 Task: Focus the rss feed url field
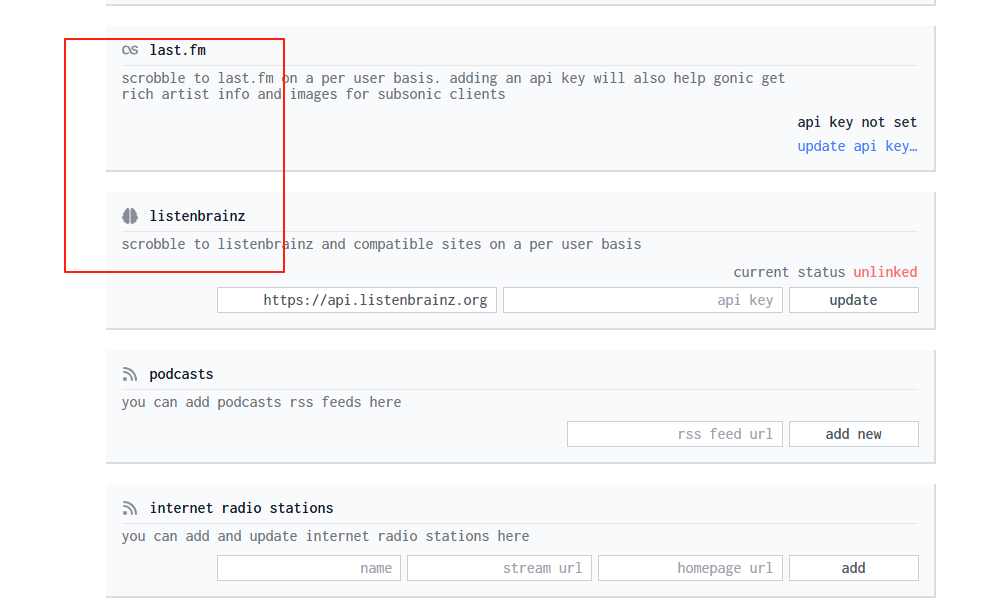(675, 434)
